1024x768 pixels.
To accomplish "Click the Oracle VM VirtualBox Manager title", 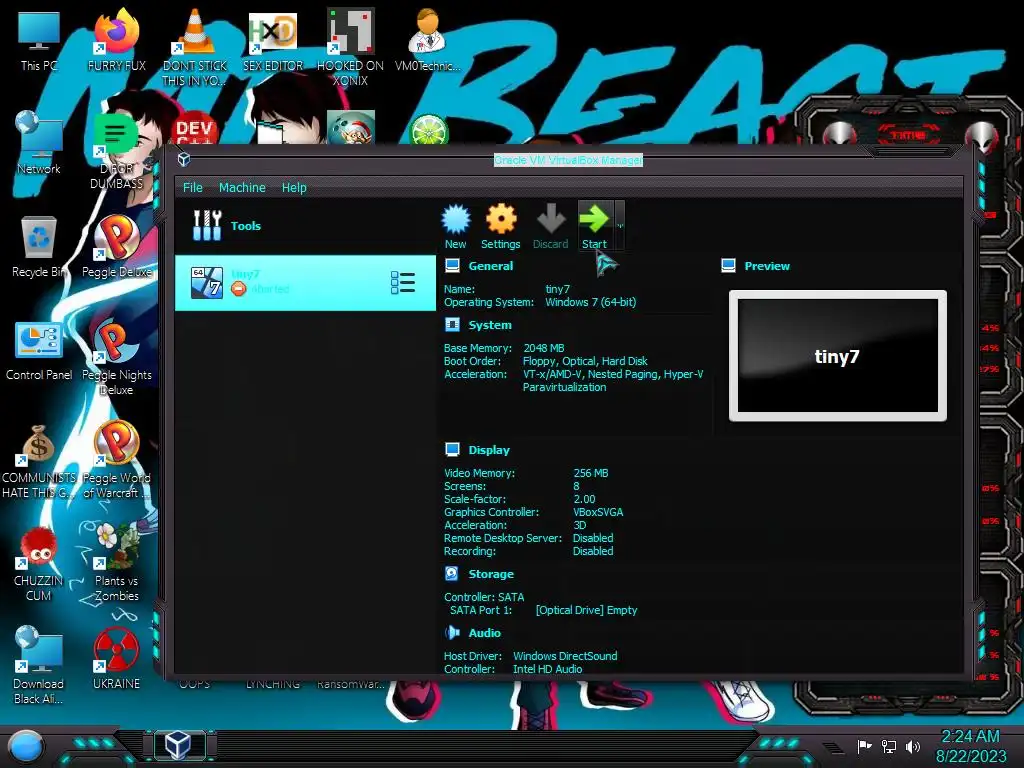I will (568, 160).
